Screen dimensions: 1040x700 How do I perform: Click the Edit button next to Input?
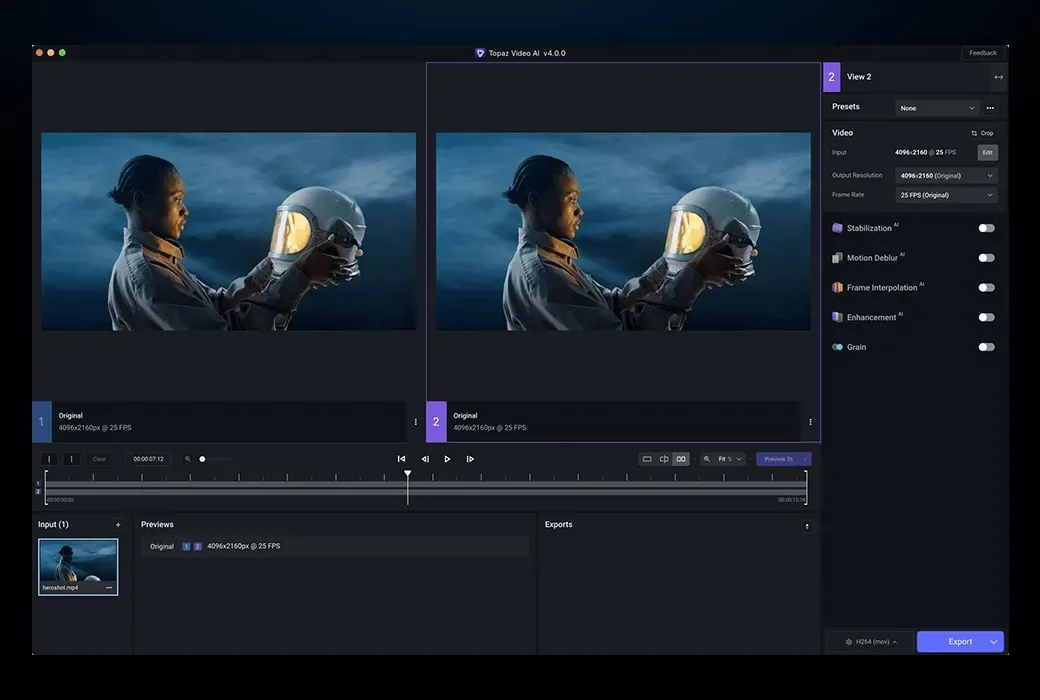pos(987,152)
